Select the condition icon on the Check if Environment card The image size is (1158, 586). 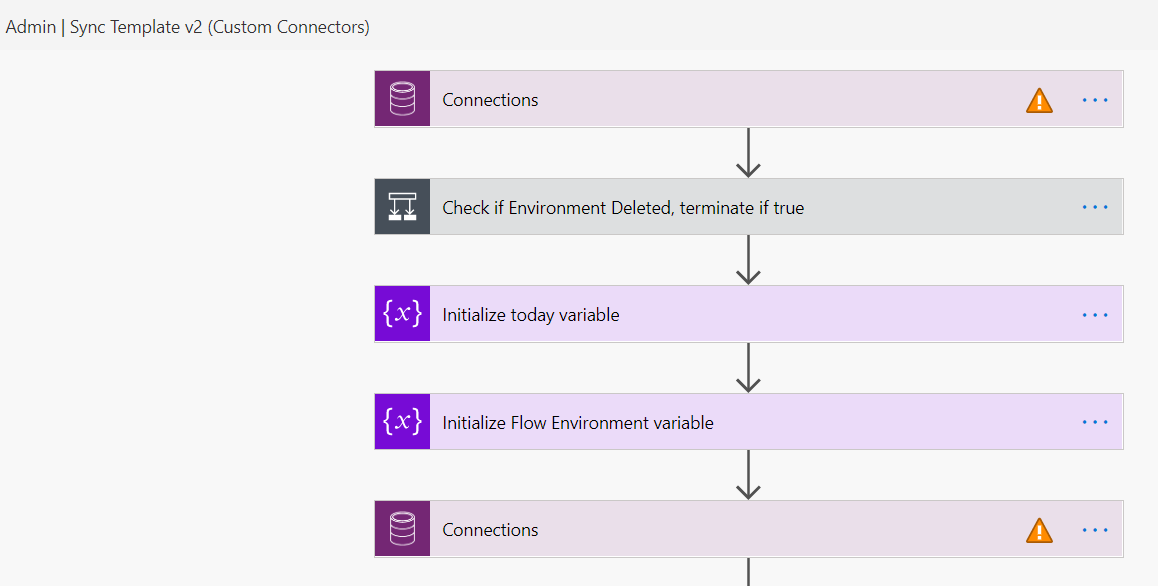pyautogui.click(x=401, y=206)
